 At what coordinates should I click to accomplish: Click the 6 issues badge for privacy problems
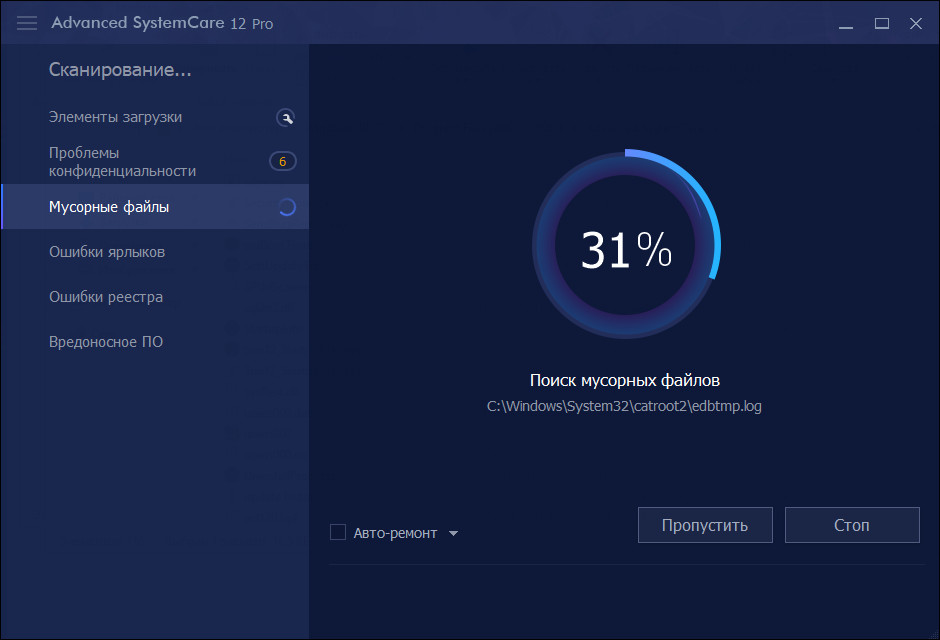[x=282, y=162]
